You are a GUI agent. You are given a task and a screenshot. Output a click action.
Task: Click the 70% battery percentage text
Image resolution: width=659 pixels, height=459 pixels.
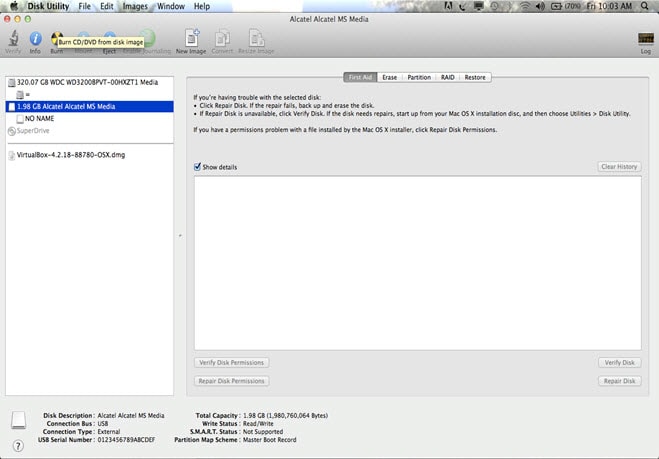tap(572, 6)
